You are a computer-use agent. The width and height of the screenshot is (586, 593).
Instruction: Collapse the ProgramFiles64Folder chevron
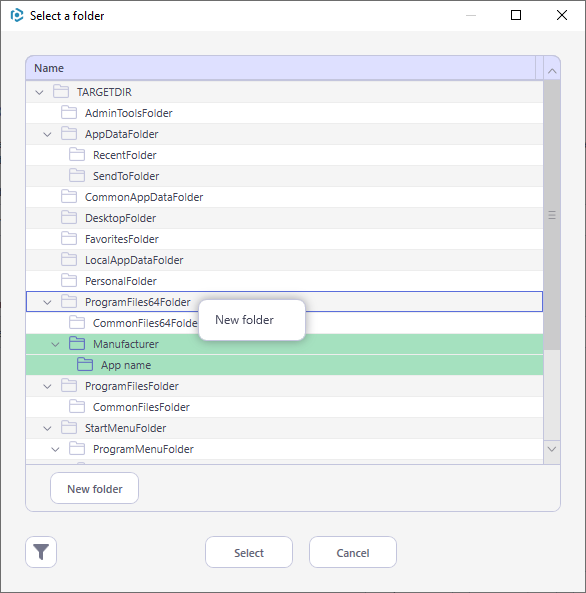coord(47,302)
